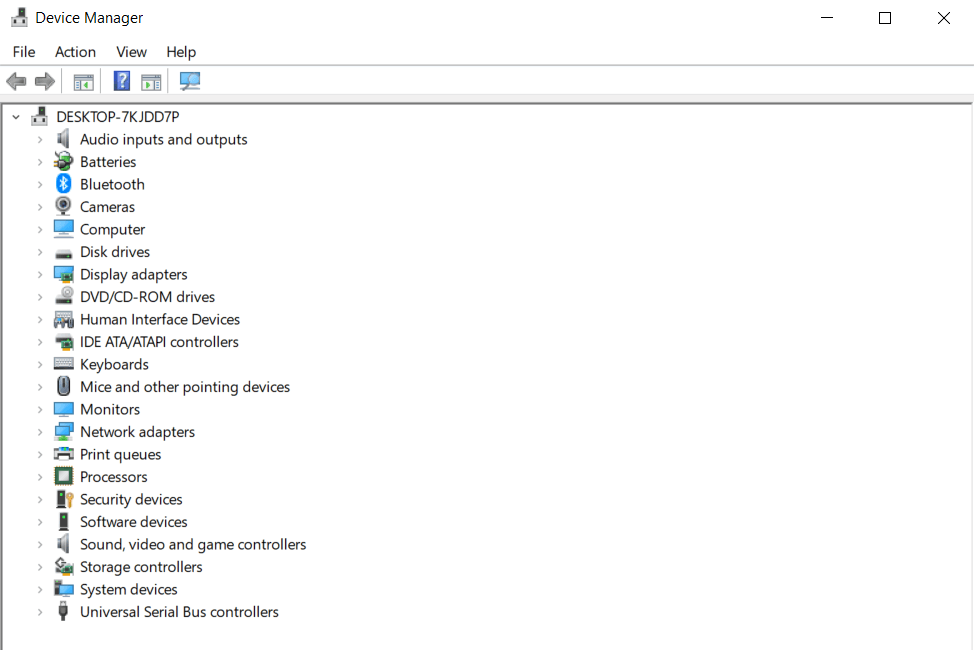Expand the Bluetooth category

(40, 185)
